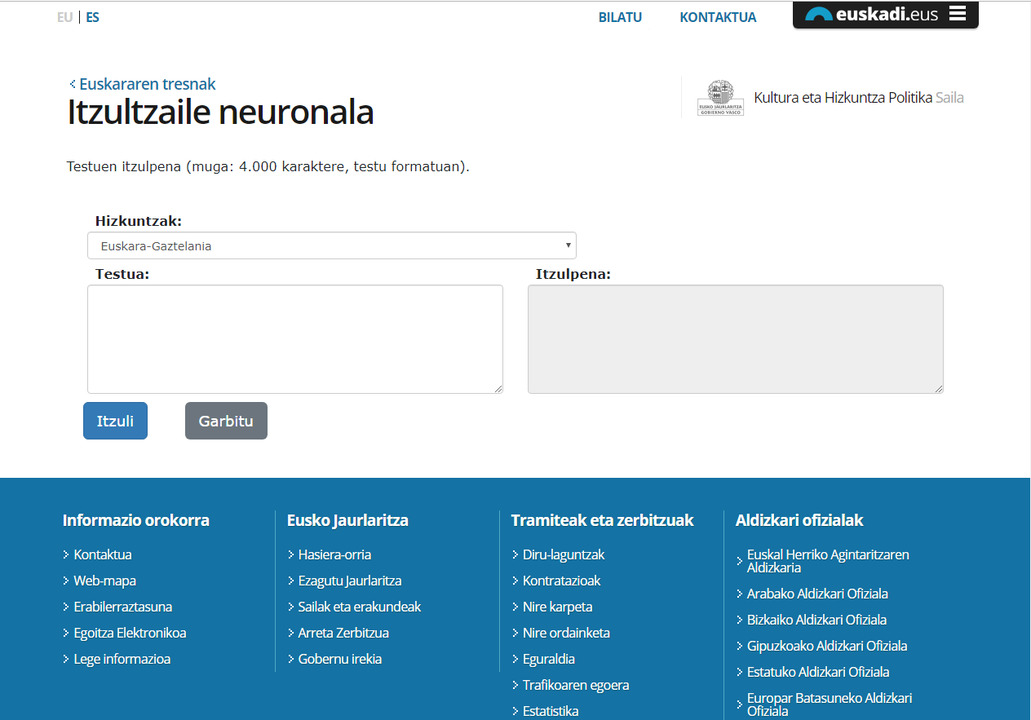The height and width of the screenshot is (720, 1031).
Task: Select the EU language option
Action: 65,17
